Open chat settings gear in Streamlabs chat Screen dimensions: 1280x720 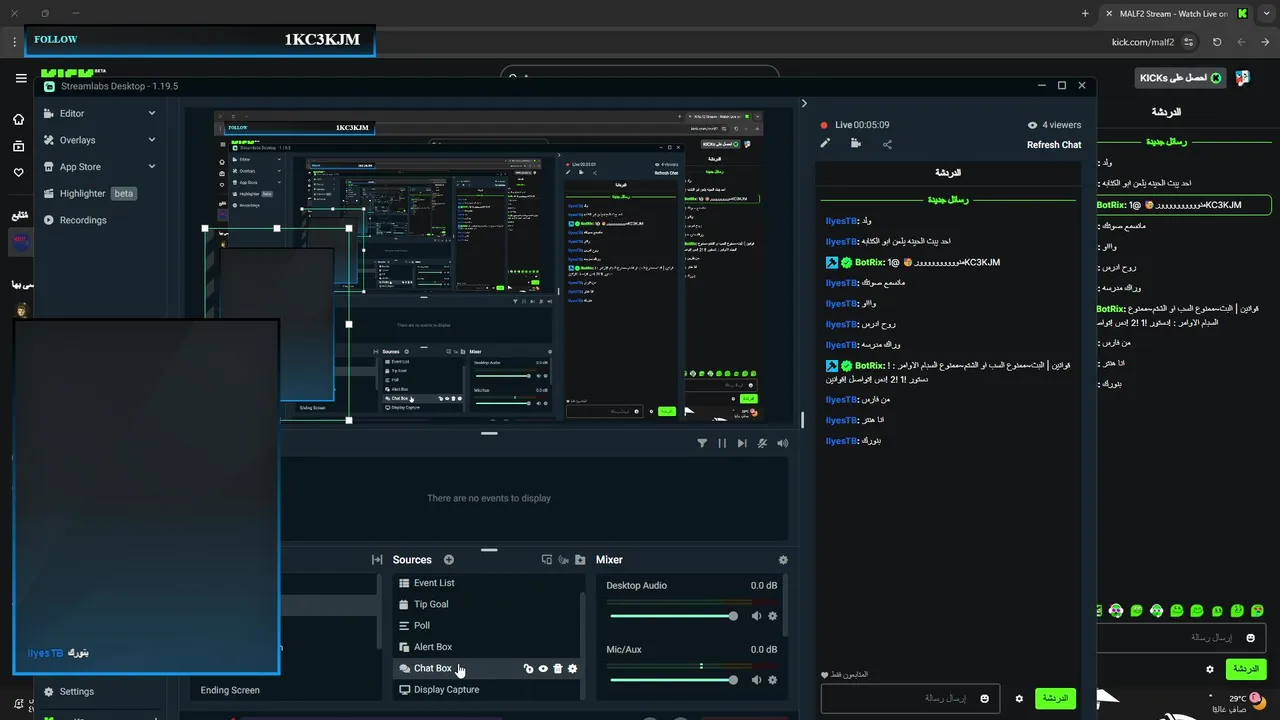(x=1019, y=699)
